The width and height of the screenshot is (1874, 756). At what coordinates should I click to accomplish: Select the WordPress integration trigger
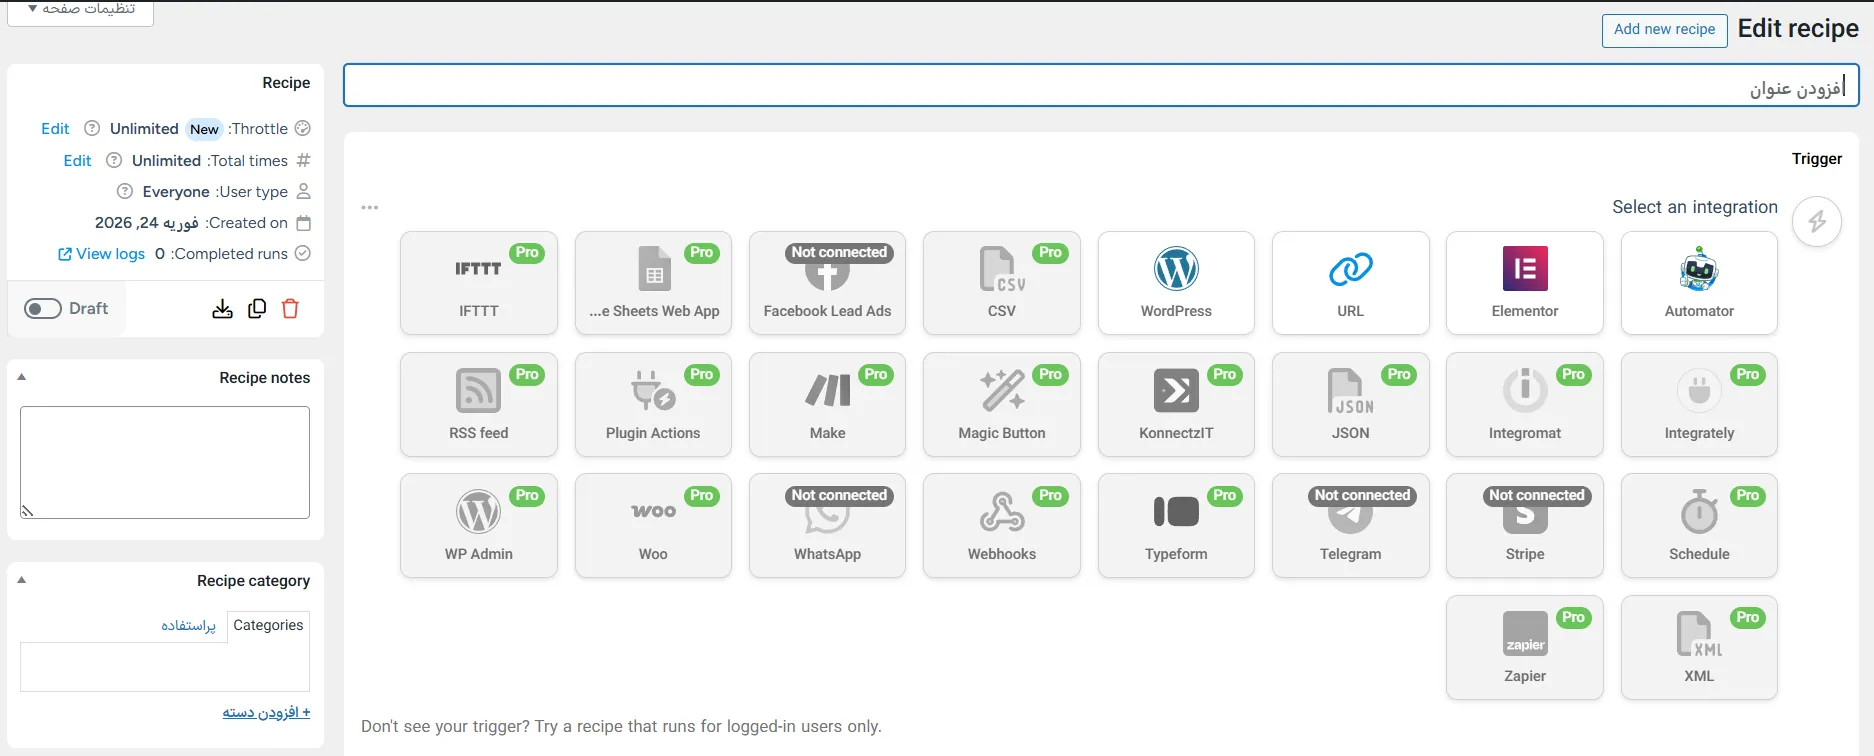(1175, 283)
